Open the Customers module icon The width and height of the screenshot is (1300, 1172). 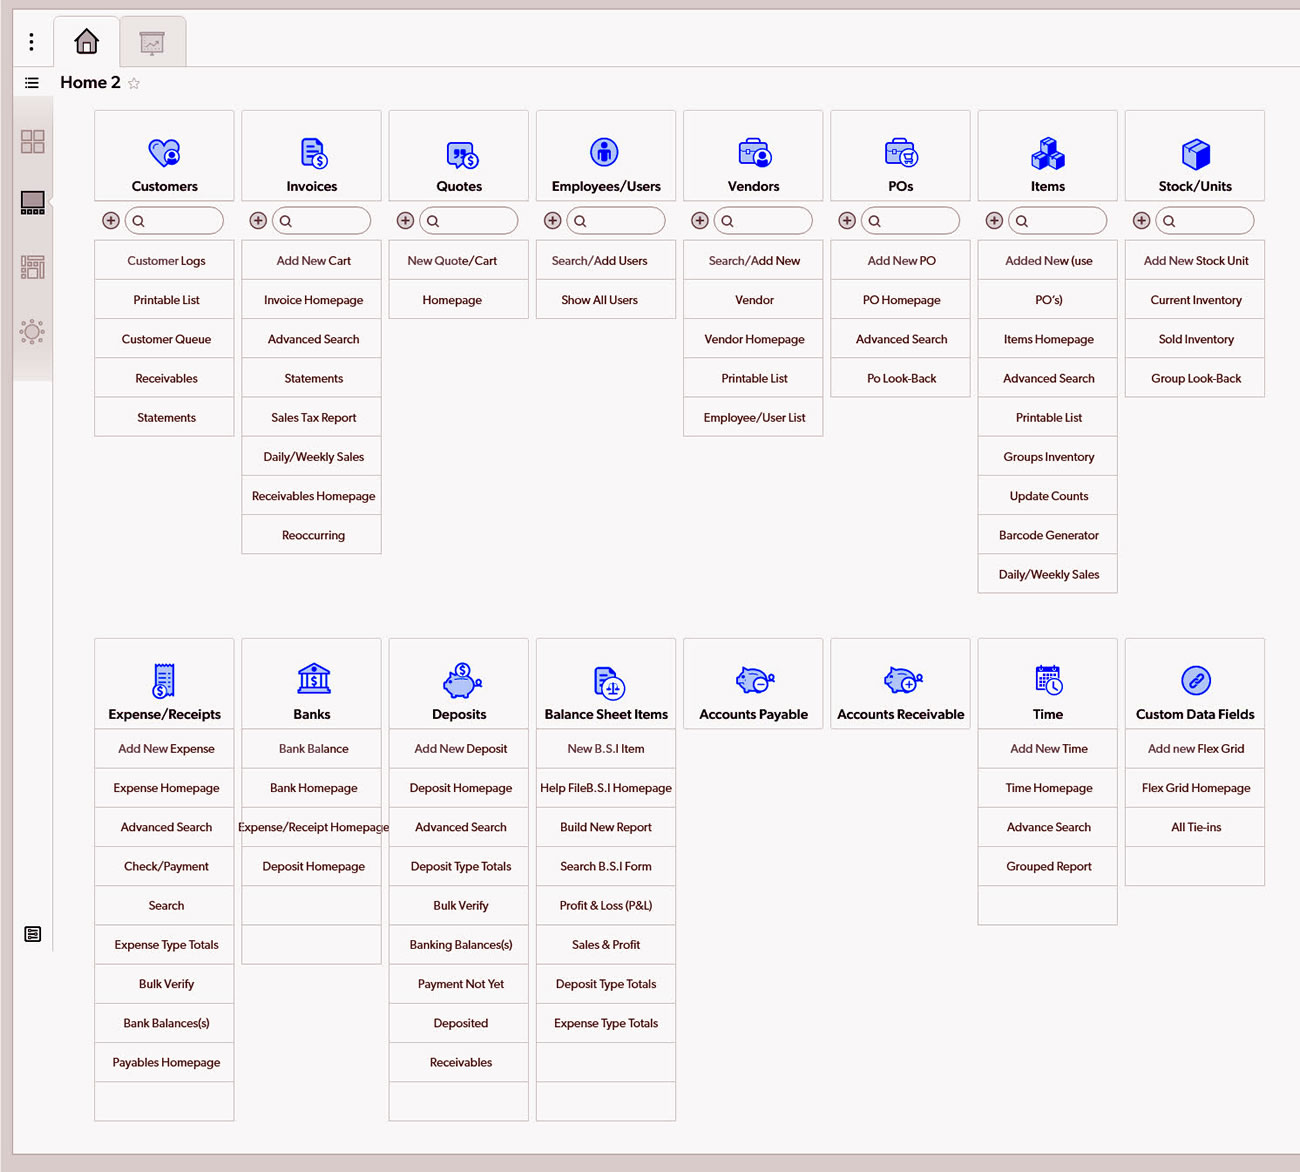pos(164,153)
